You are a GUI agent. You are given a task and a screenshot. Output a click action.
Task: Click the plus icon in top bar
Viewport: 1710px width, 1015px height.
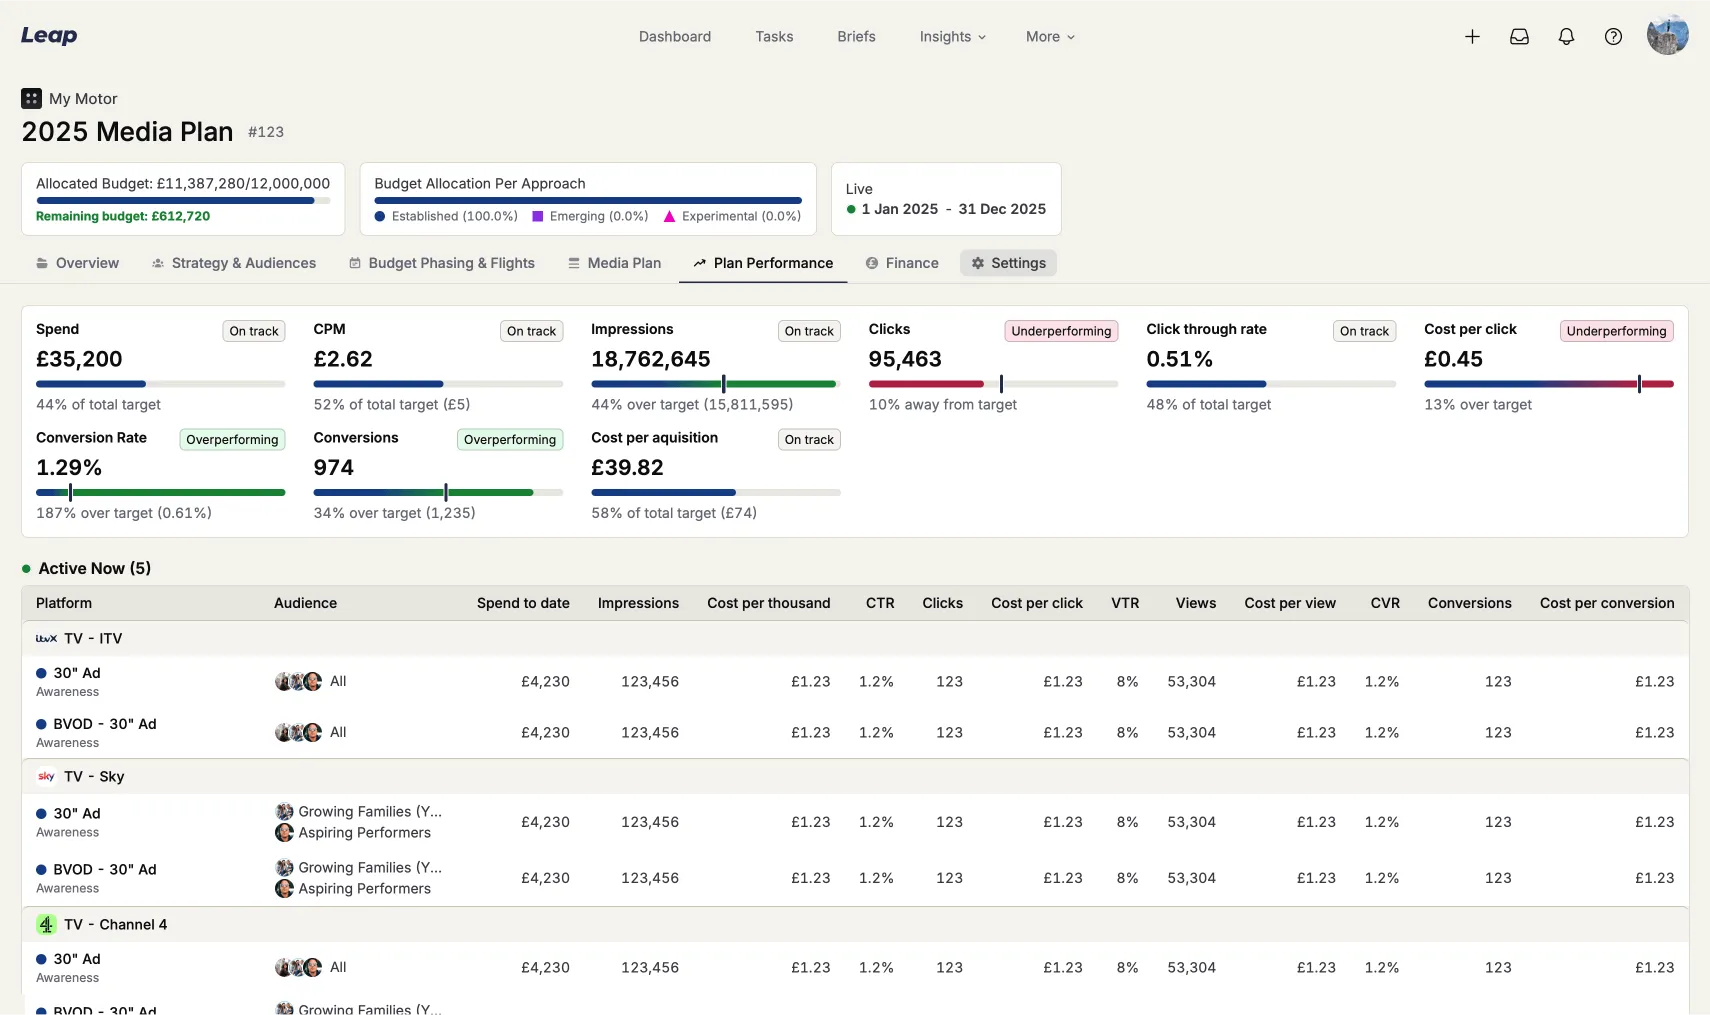click(1472, 37)
